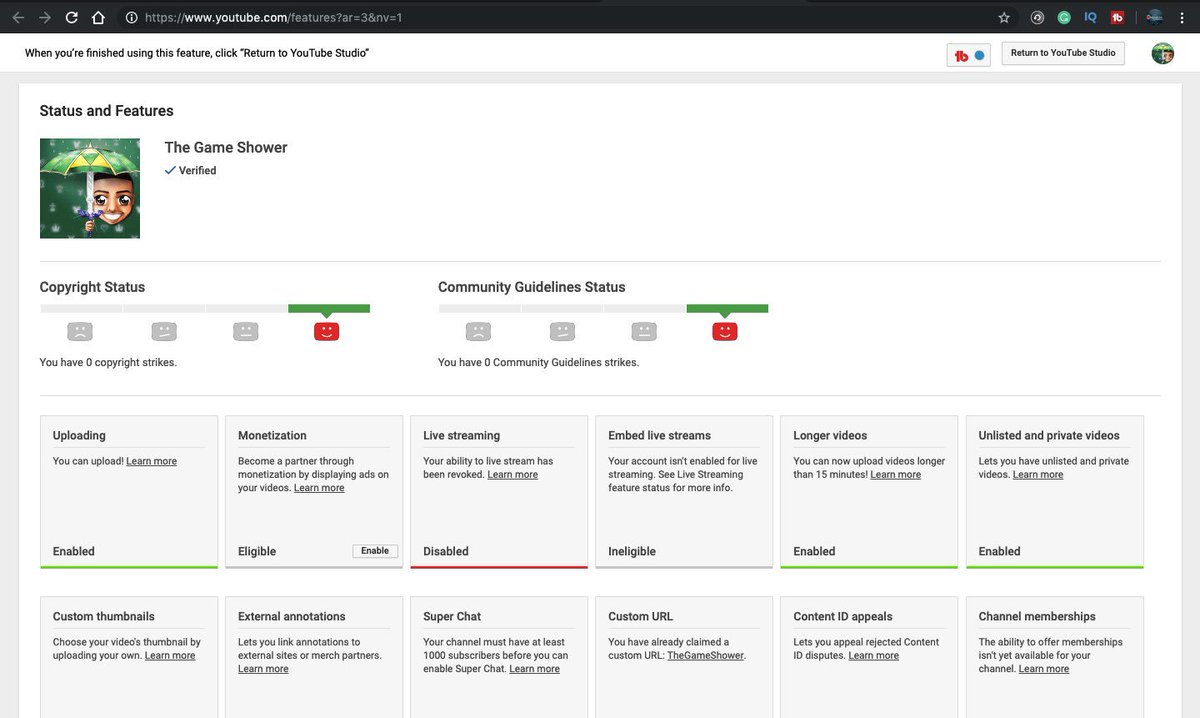Click 'You have 0 copyright strikes.' text
Image resolution: width=1200 pixels, height=718 pixels.
click(x=108, y=362)
